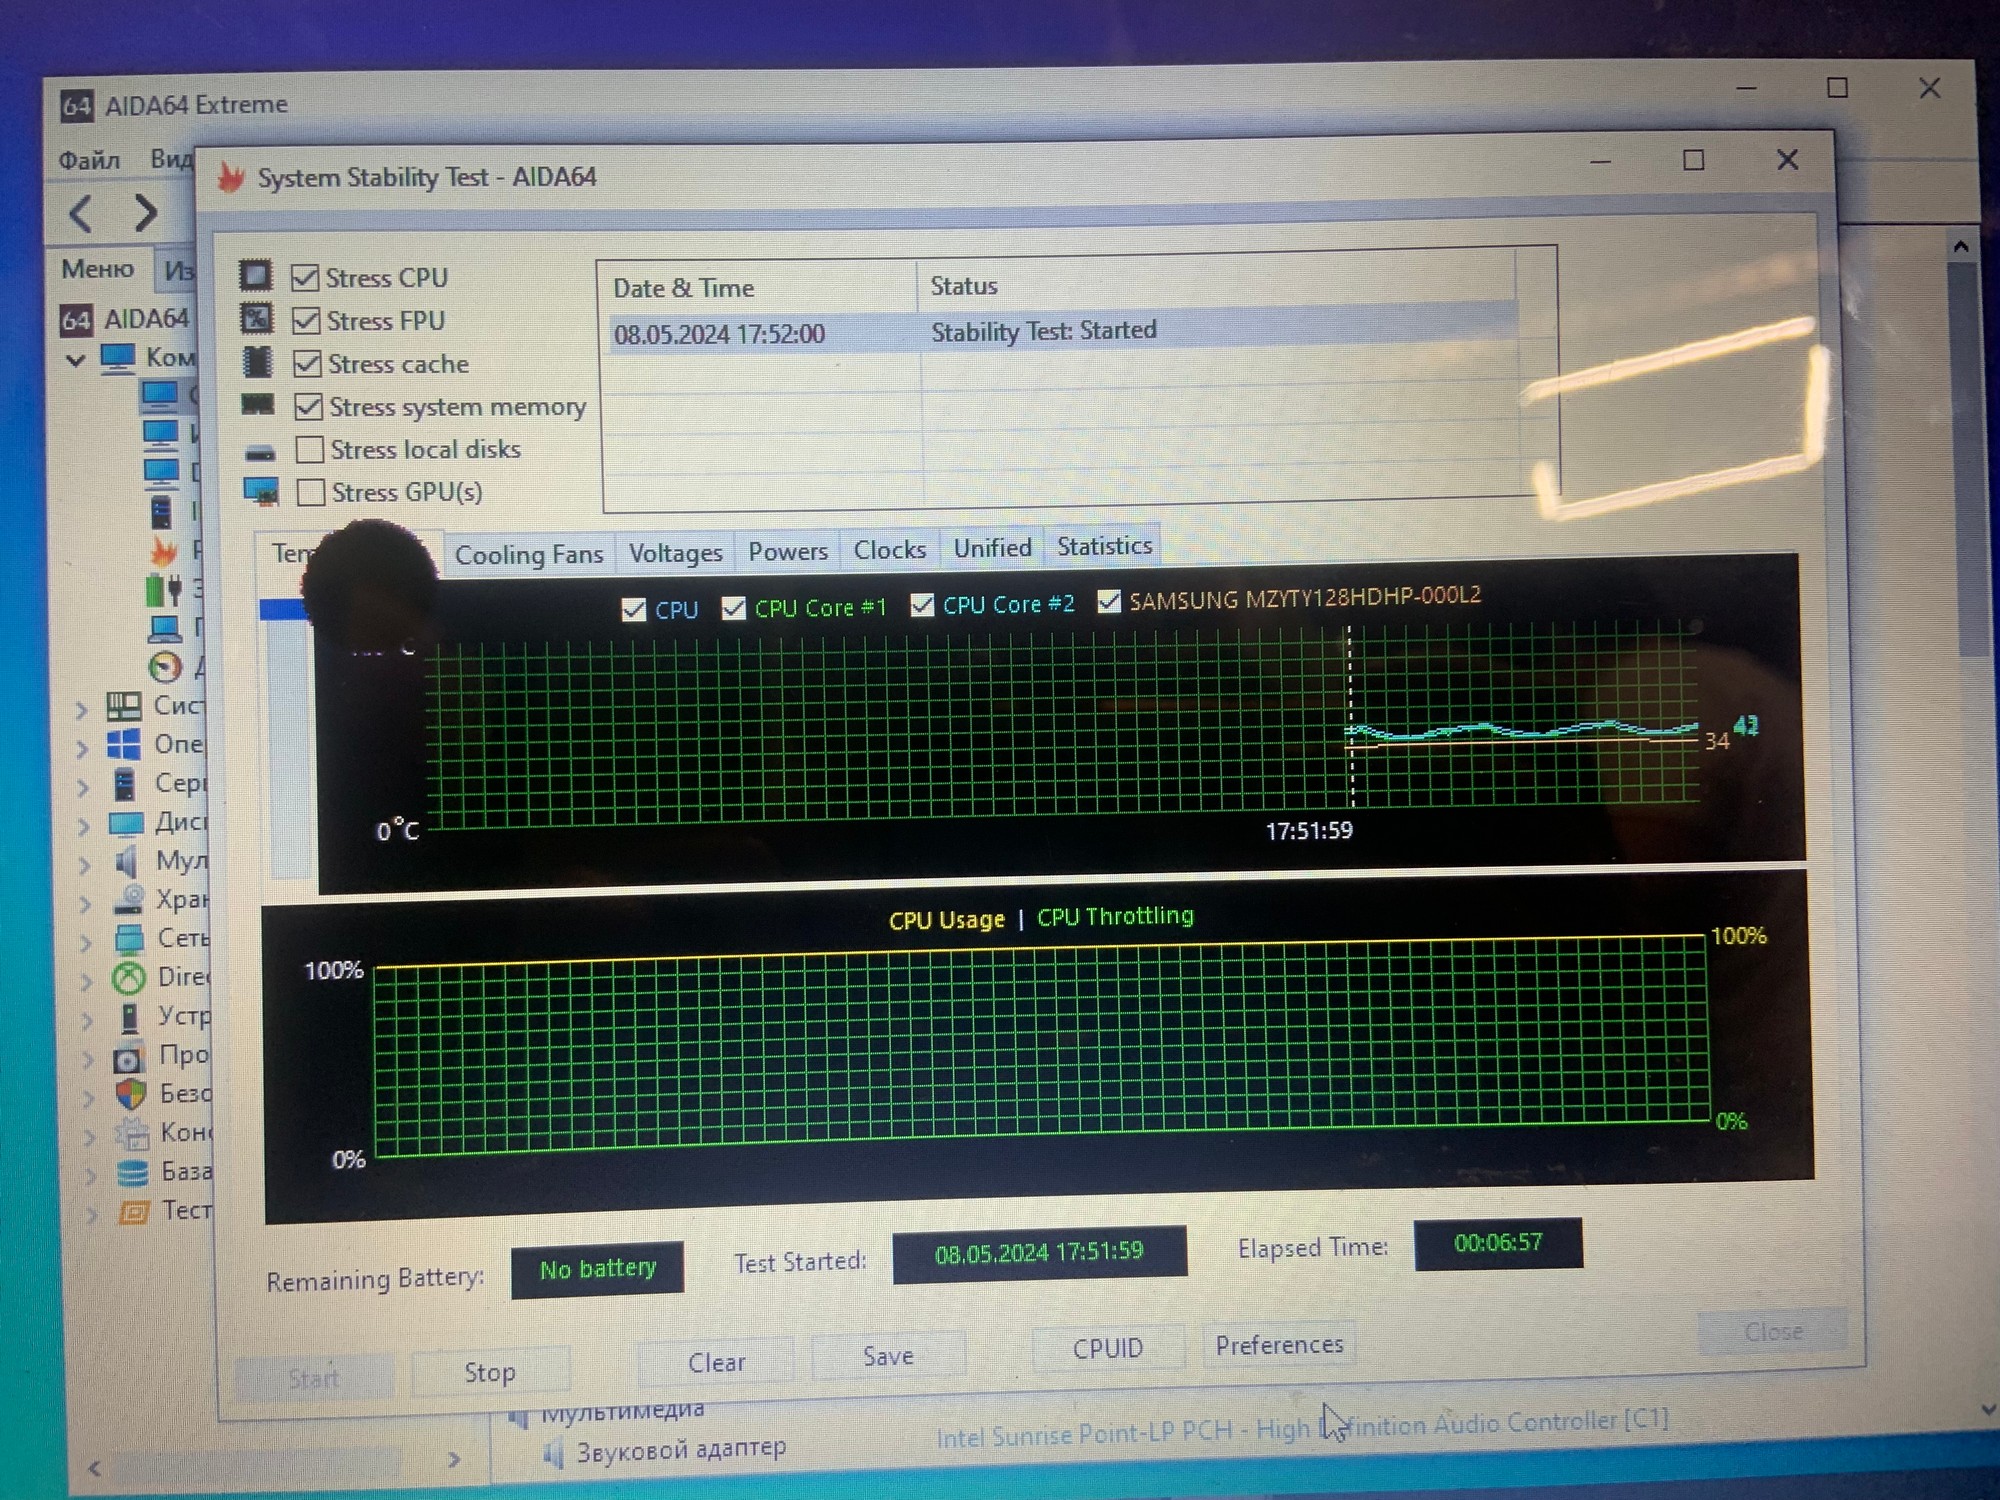This screenshot has height=1500, width=2000.
Task: Click the system memory module icon
Action: tap(258, 404)
